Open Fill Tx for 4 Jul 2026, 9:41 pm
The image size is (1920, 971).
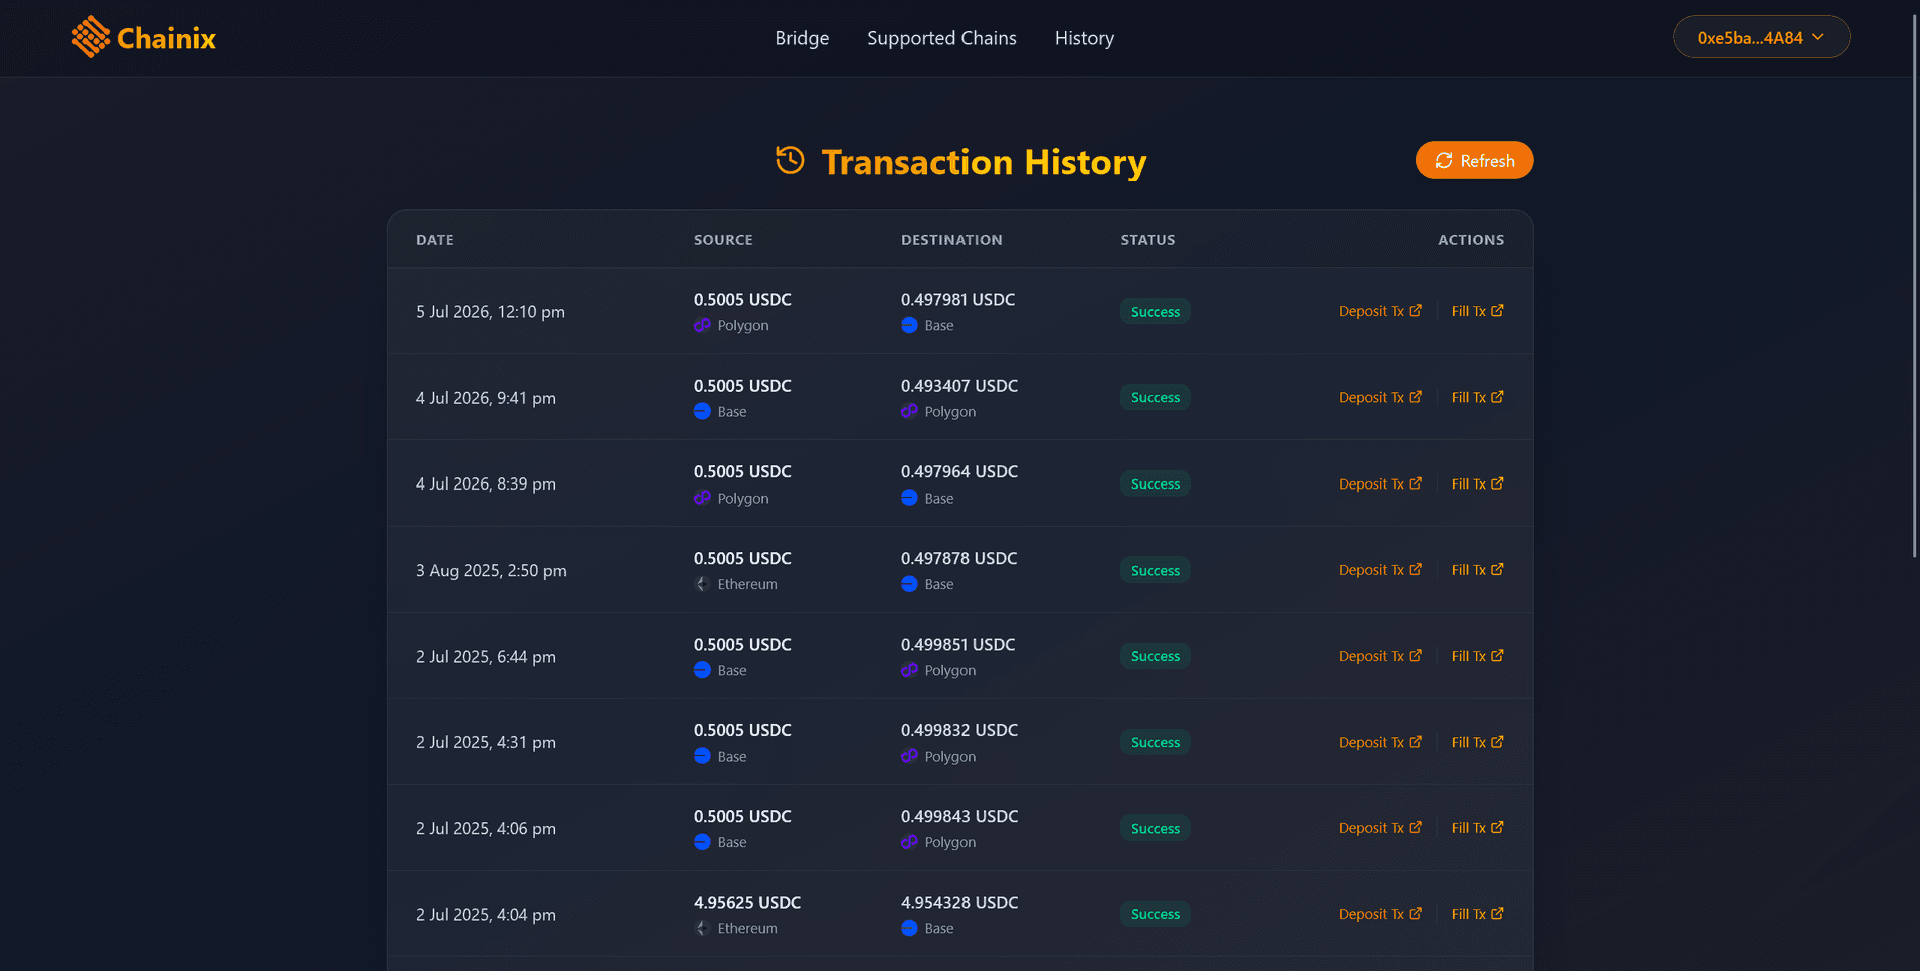[x=1477, y=397]
